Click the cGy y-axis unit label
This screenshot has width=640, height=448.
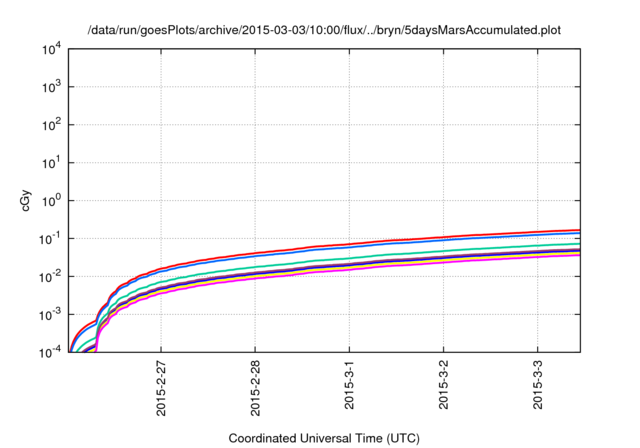pos(26,201)
